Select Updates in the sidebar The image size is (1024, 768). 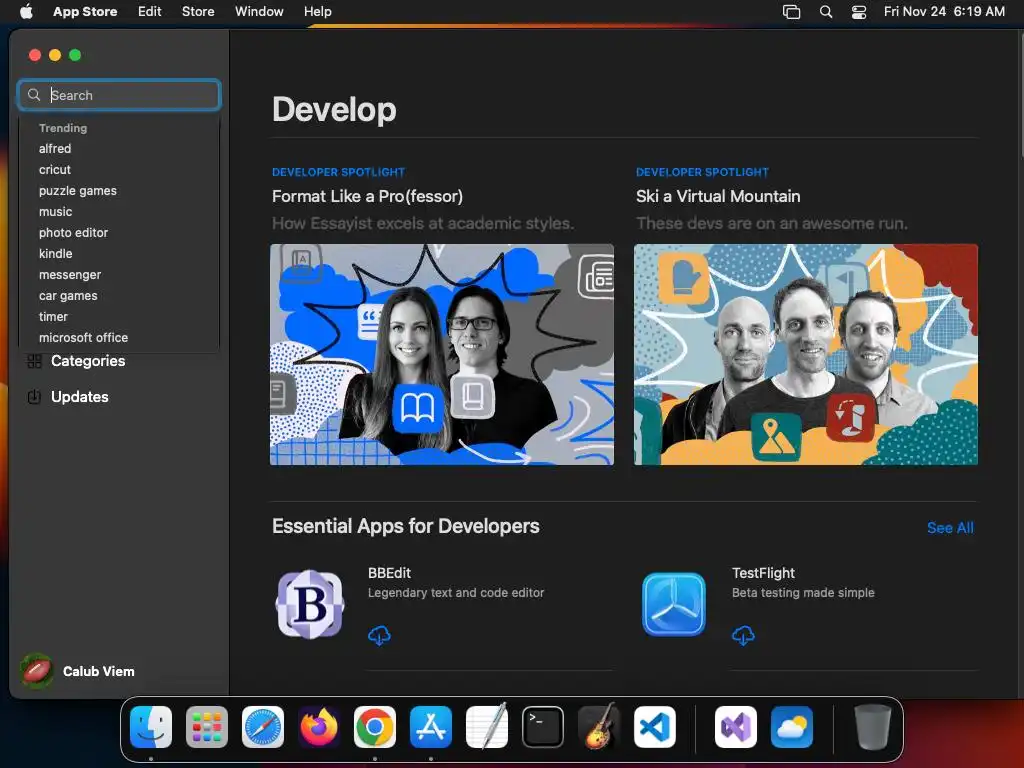coord(80,396)
